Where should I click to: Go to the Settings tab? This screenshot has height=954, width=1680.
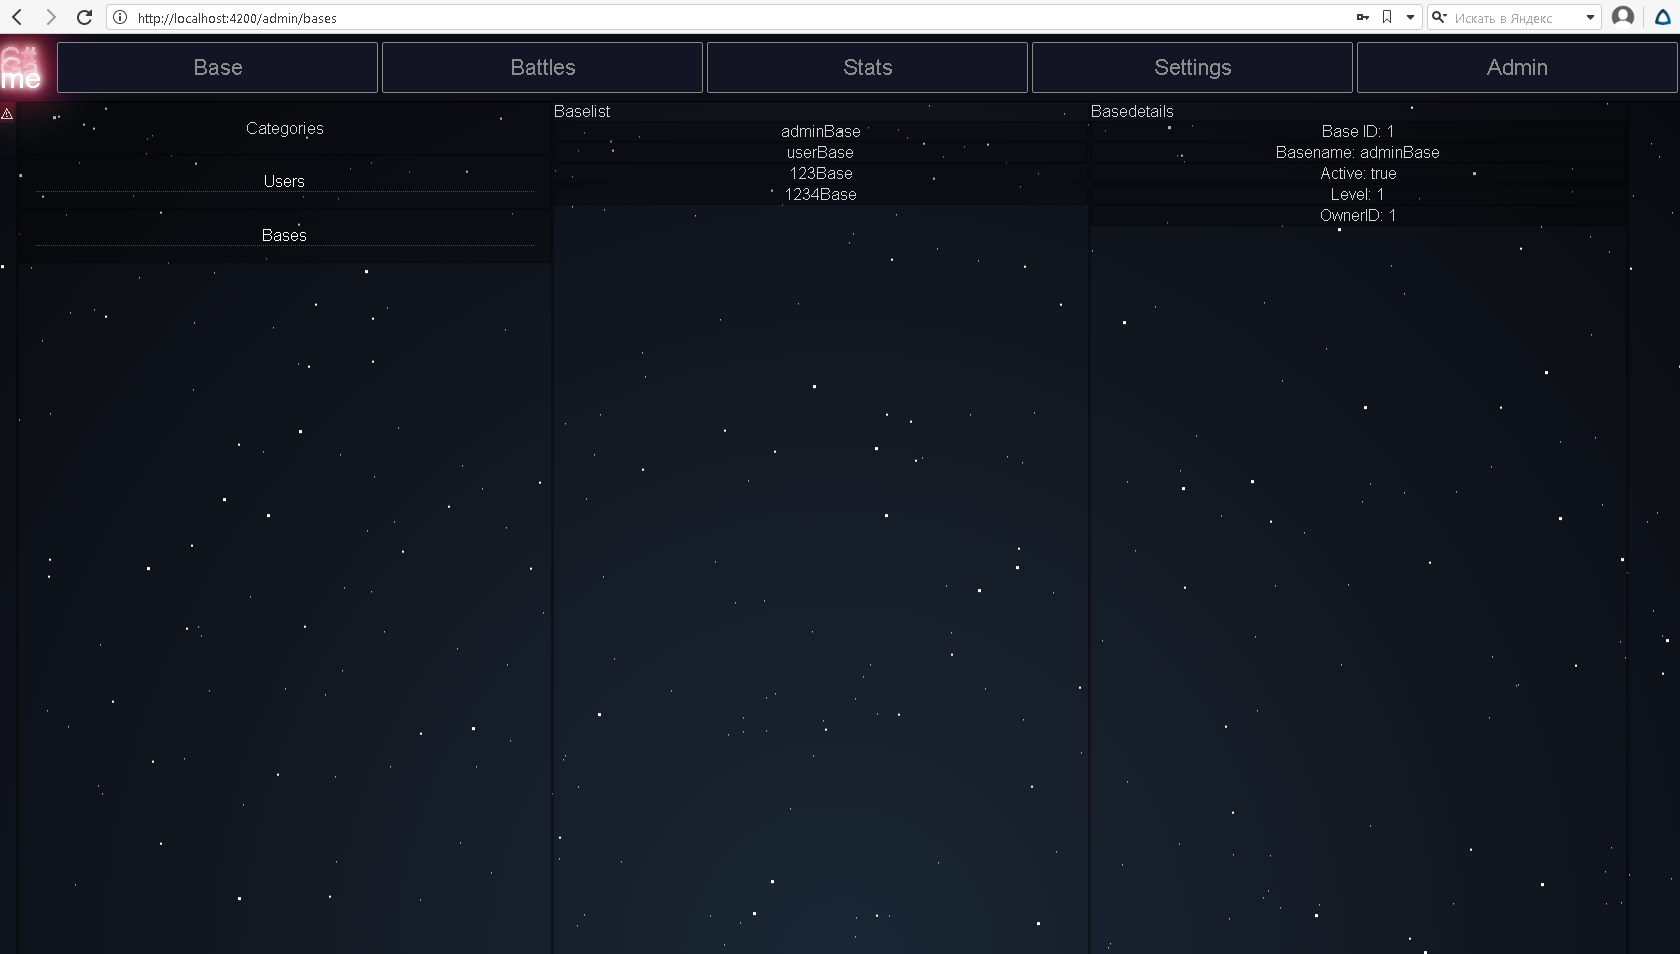[1192, 67]
